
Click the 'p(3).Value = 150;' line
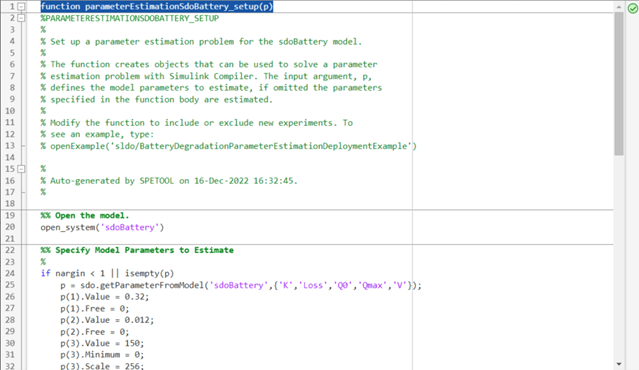pos(102,343)
